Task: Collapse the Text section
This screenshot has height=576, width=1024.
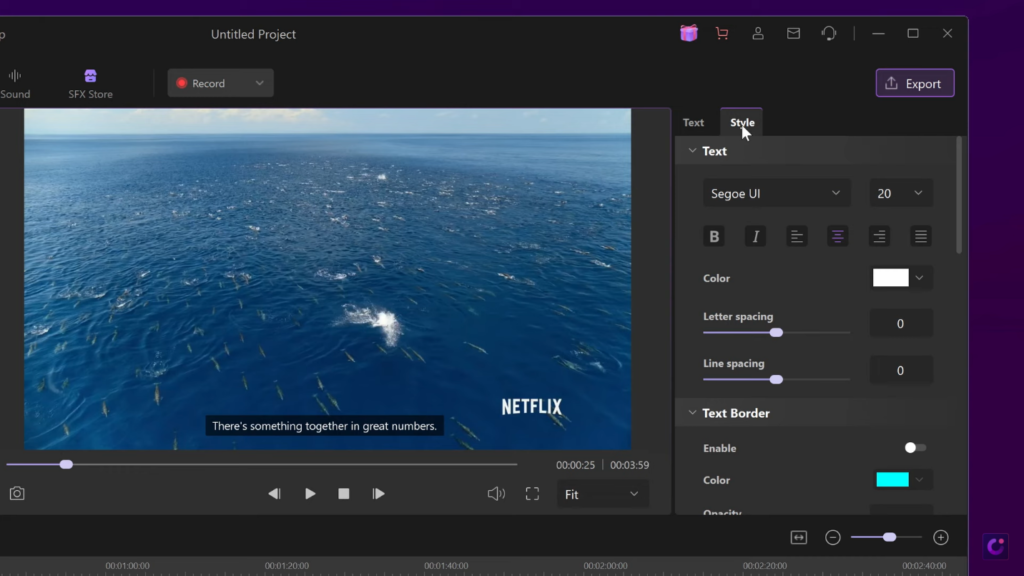Action: click(692, 151)
